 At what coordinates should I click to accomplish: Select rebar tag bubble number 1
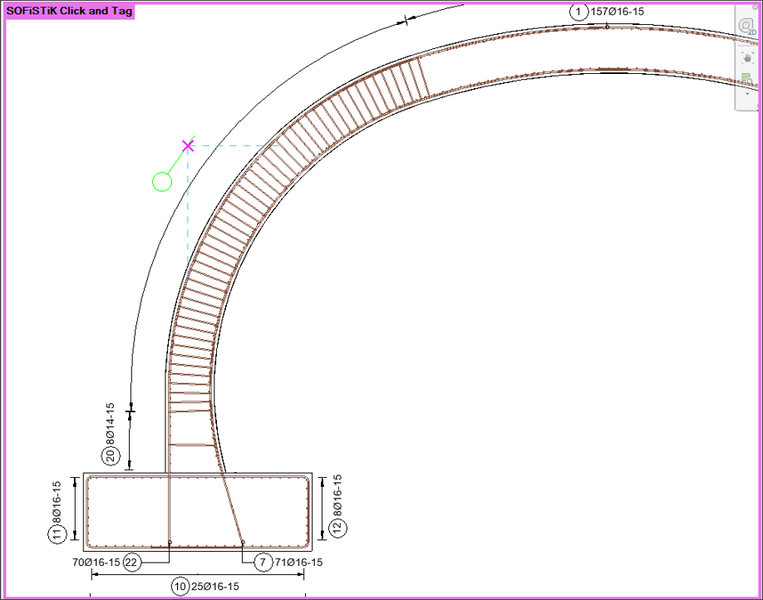point(579,12)
